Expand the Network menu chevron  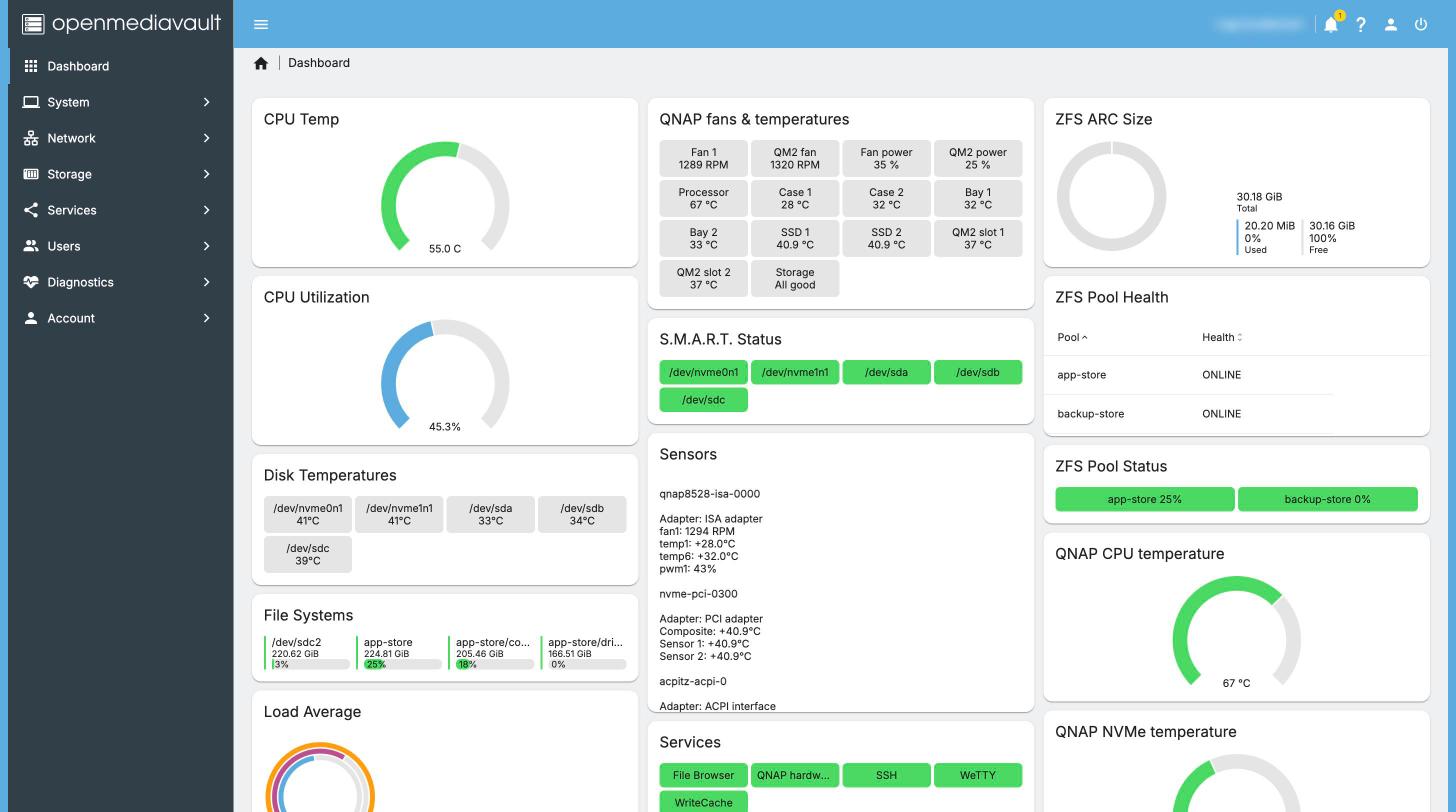(207, 138)
